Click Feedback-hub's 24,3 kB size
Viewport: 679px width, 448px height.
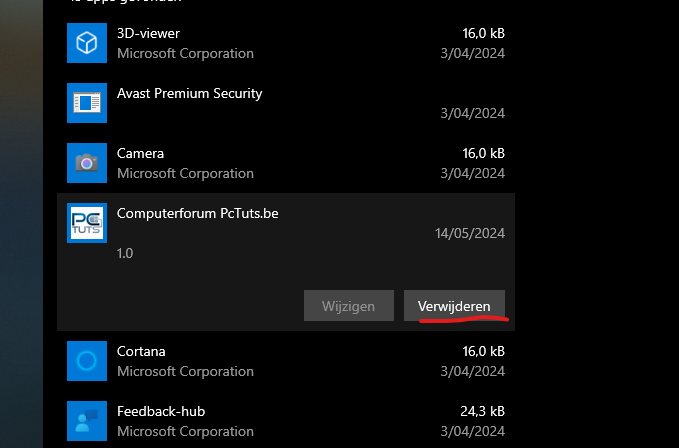click(x=482, y=411)
